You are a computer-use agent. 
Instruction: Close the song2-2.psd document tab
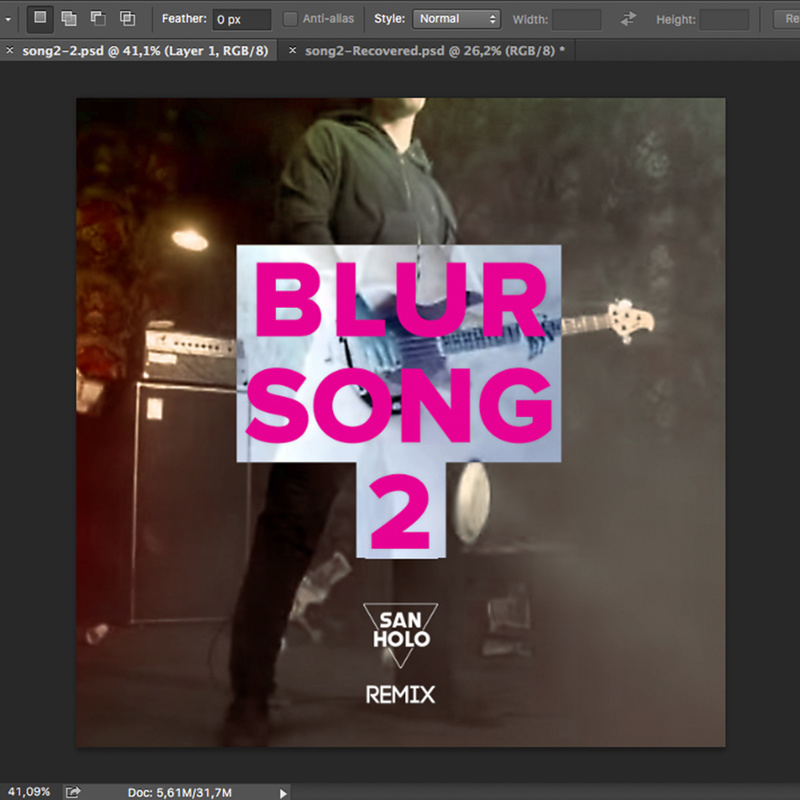pyautogui.click(x=10, y=50)
